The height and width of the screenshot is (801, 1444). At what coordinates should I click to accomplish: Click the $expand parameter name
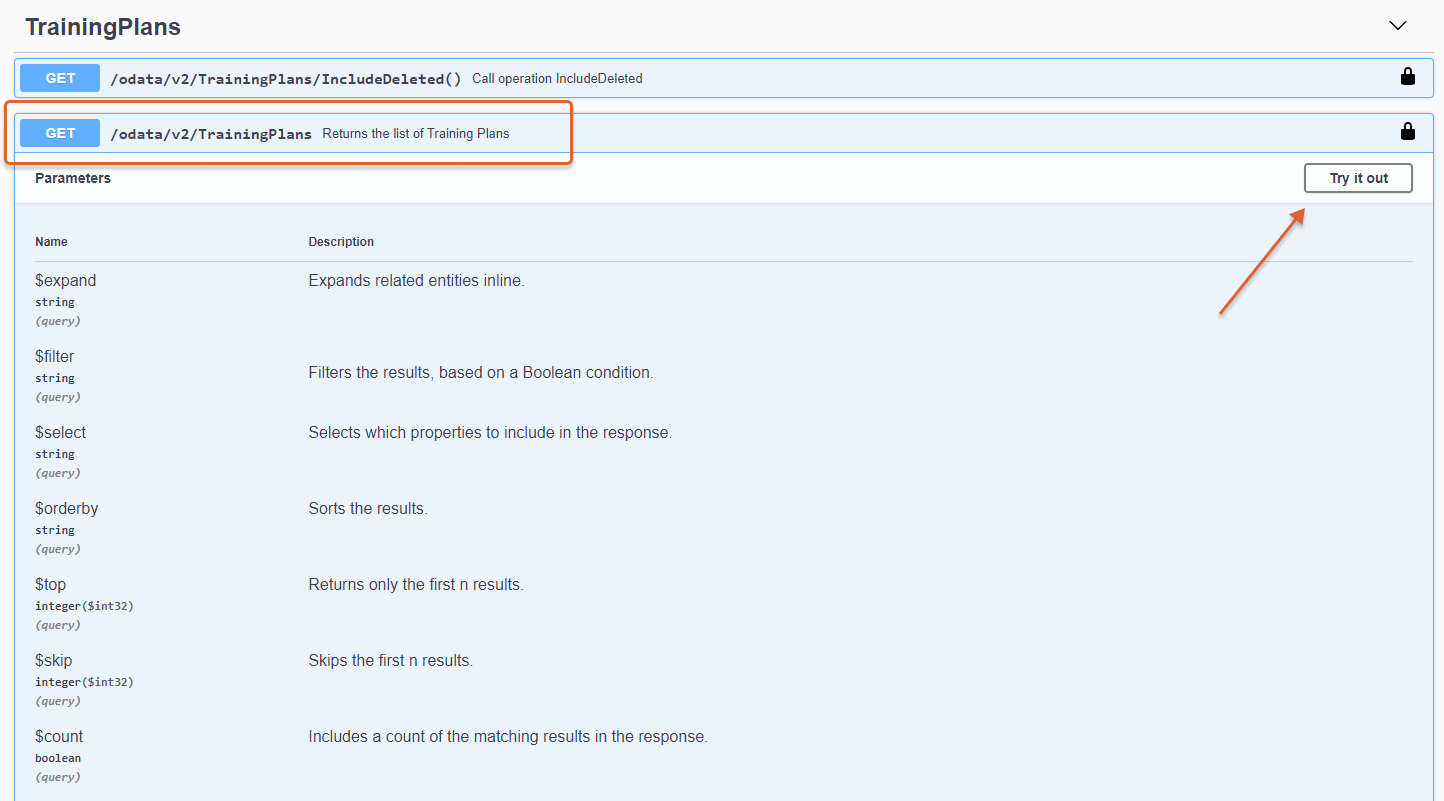tap(65, 281)
